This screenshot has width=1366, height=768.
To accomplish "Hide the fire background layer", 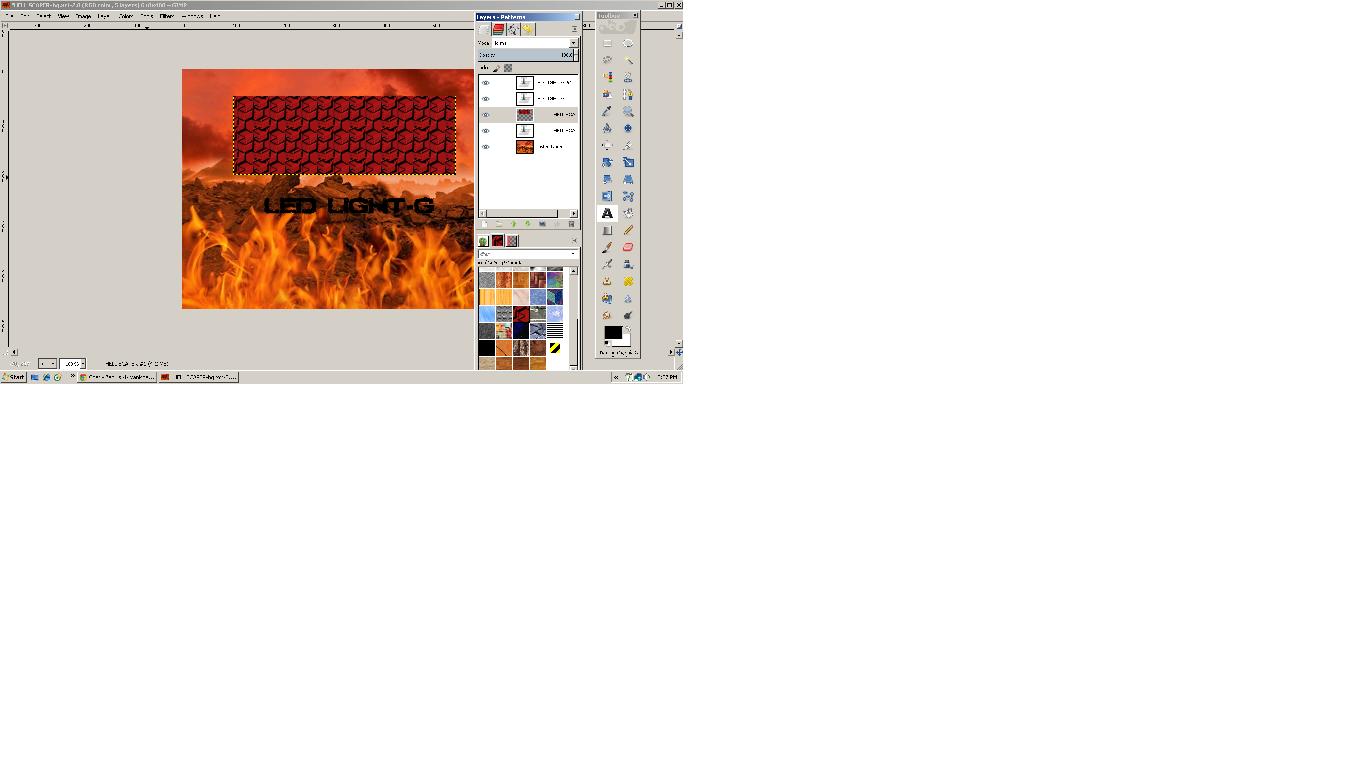I will (486, 147).
